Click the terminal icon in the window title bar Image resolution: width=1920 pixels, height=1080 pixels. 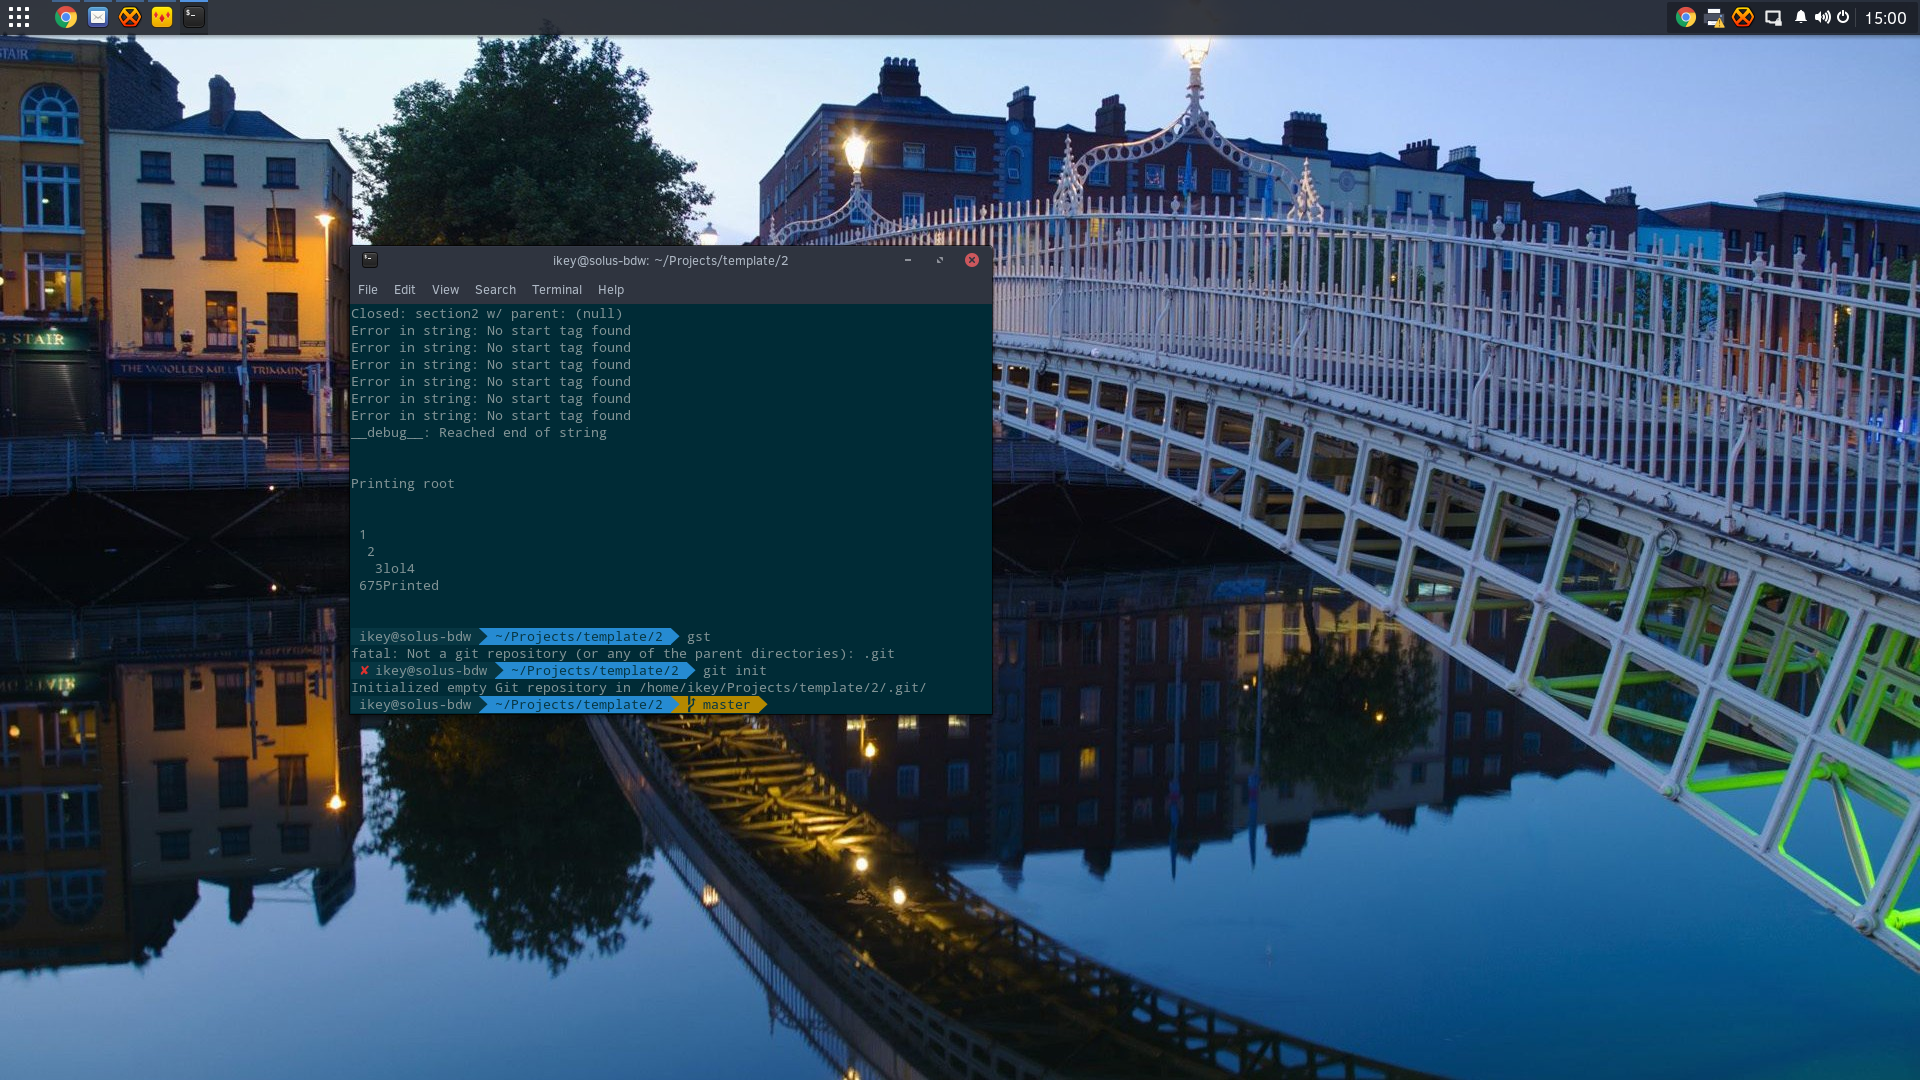(370, 260)
